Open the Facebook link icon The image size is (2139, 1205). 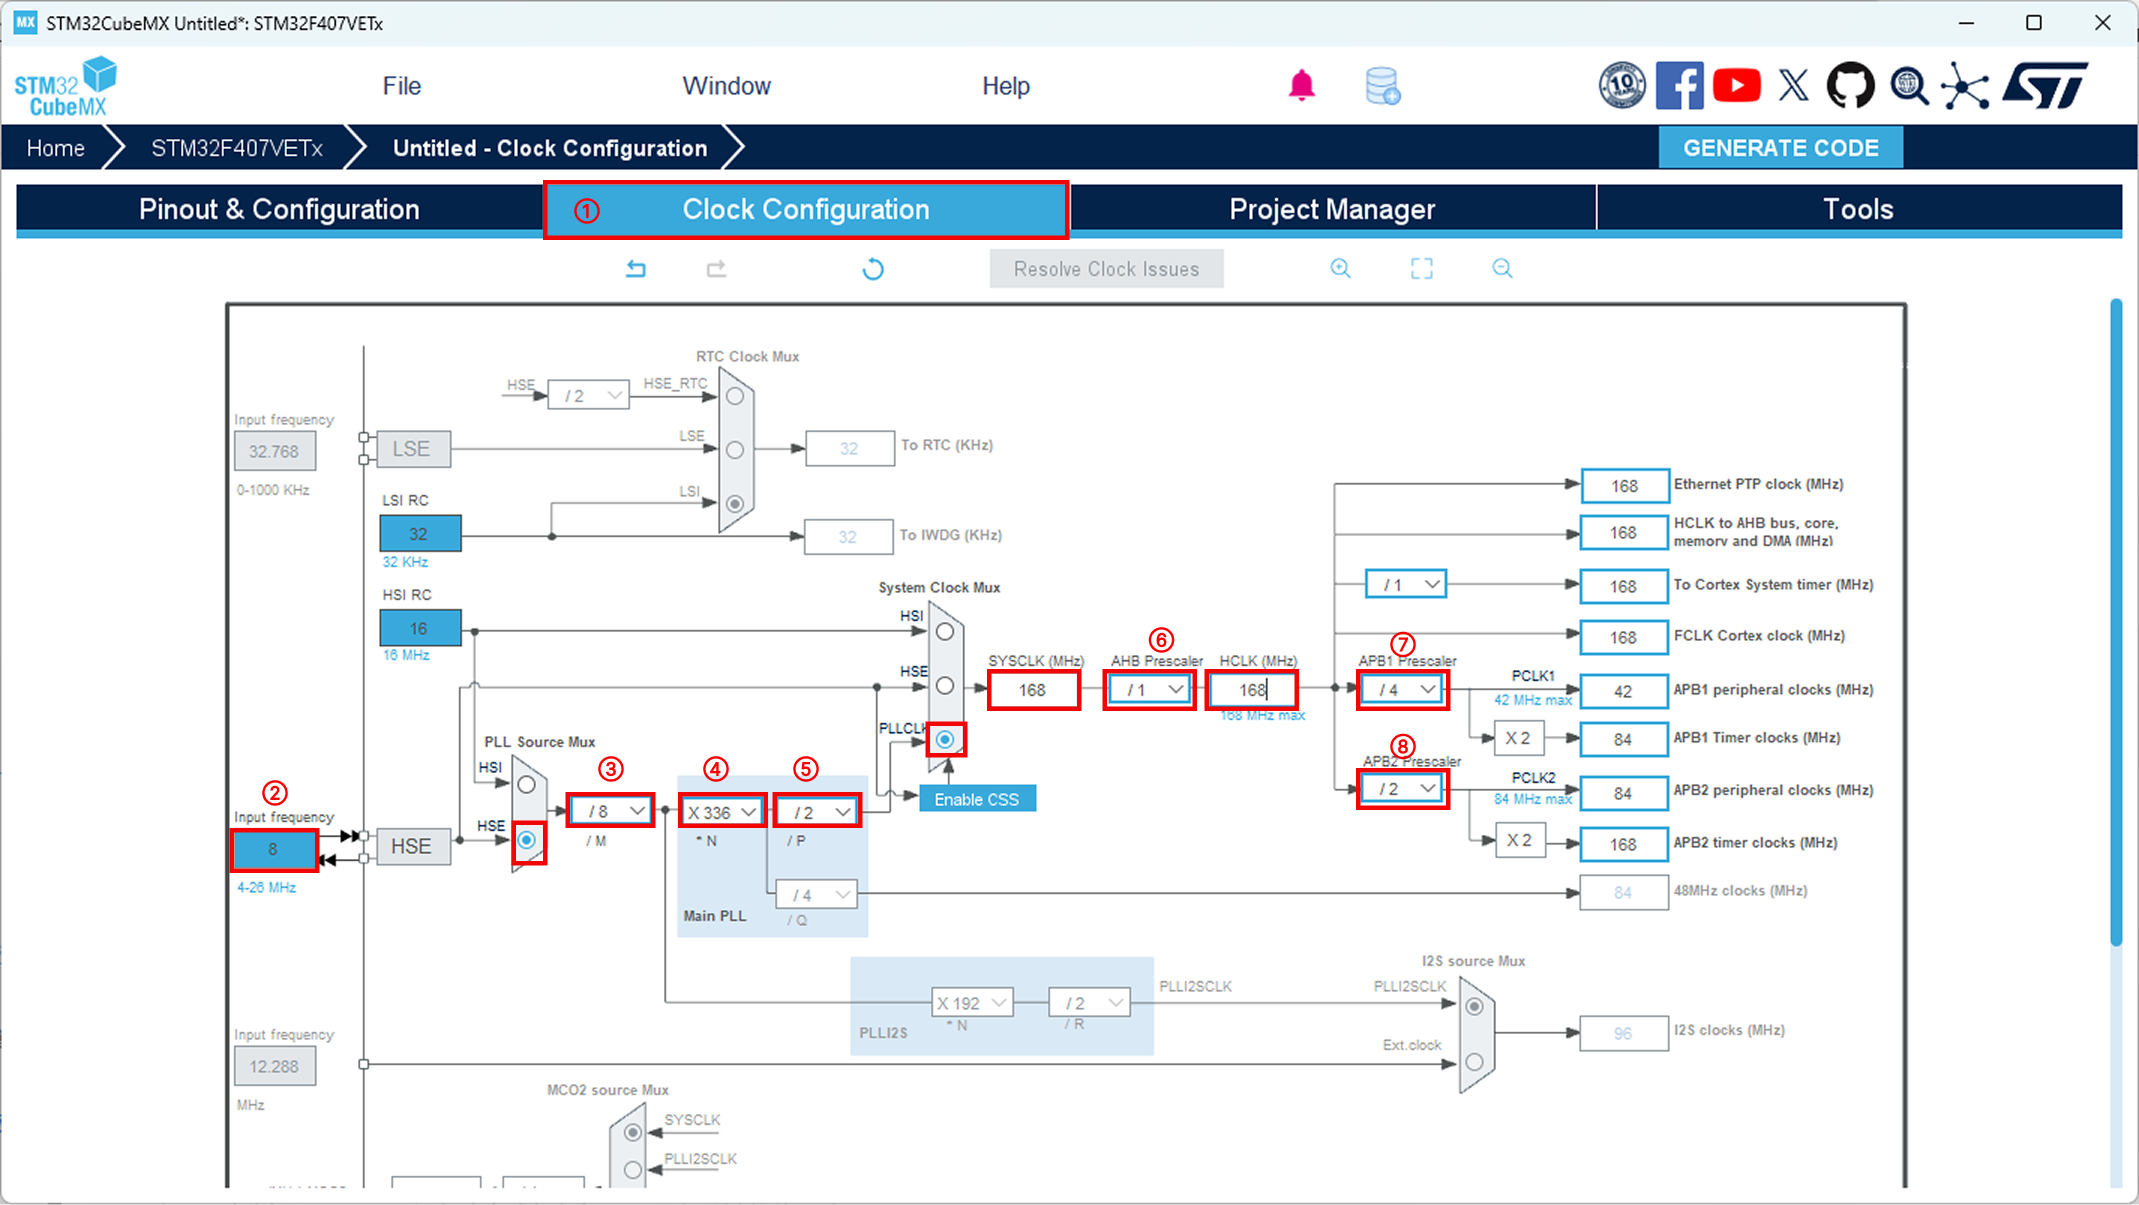tap(1680, 86)
